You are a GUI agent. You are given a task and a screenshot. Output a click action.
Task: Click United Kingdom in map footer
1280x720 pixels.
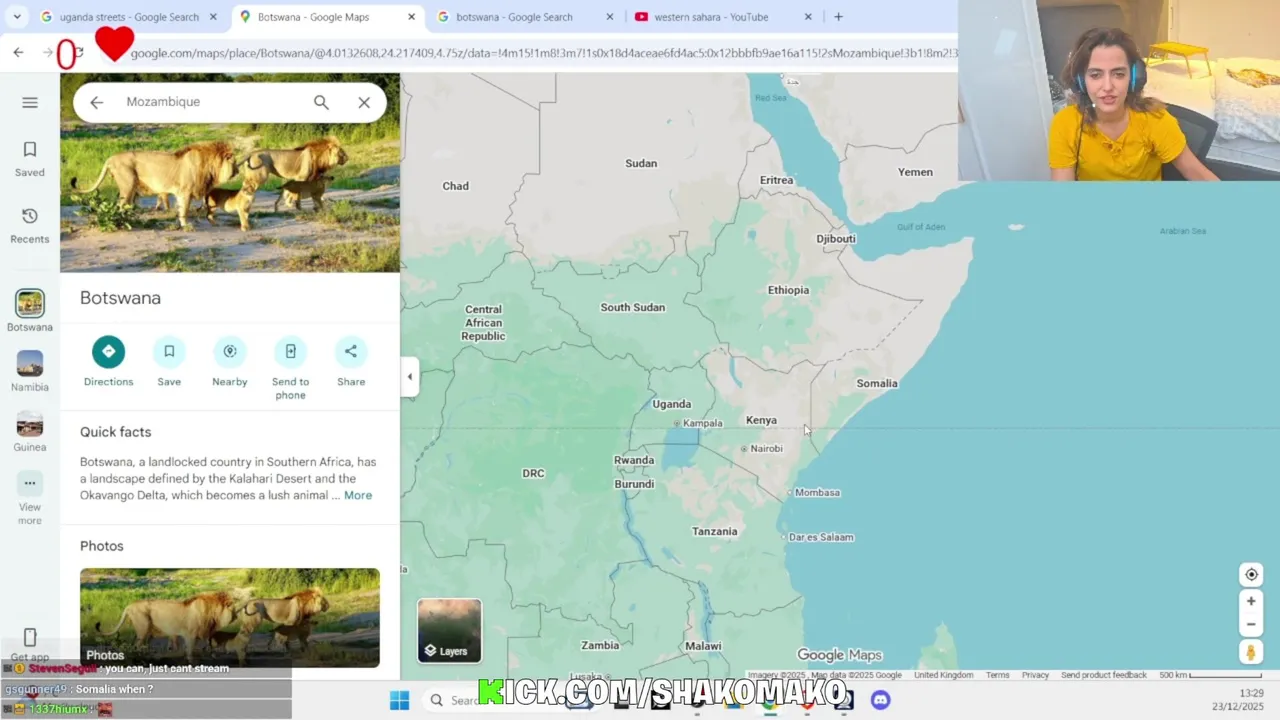point(943,675)
